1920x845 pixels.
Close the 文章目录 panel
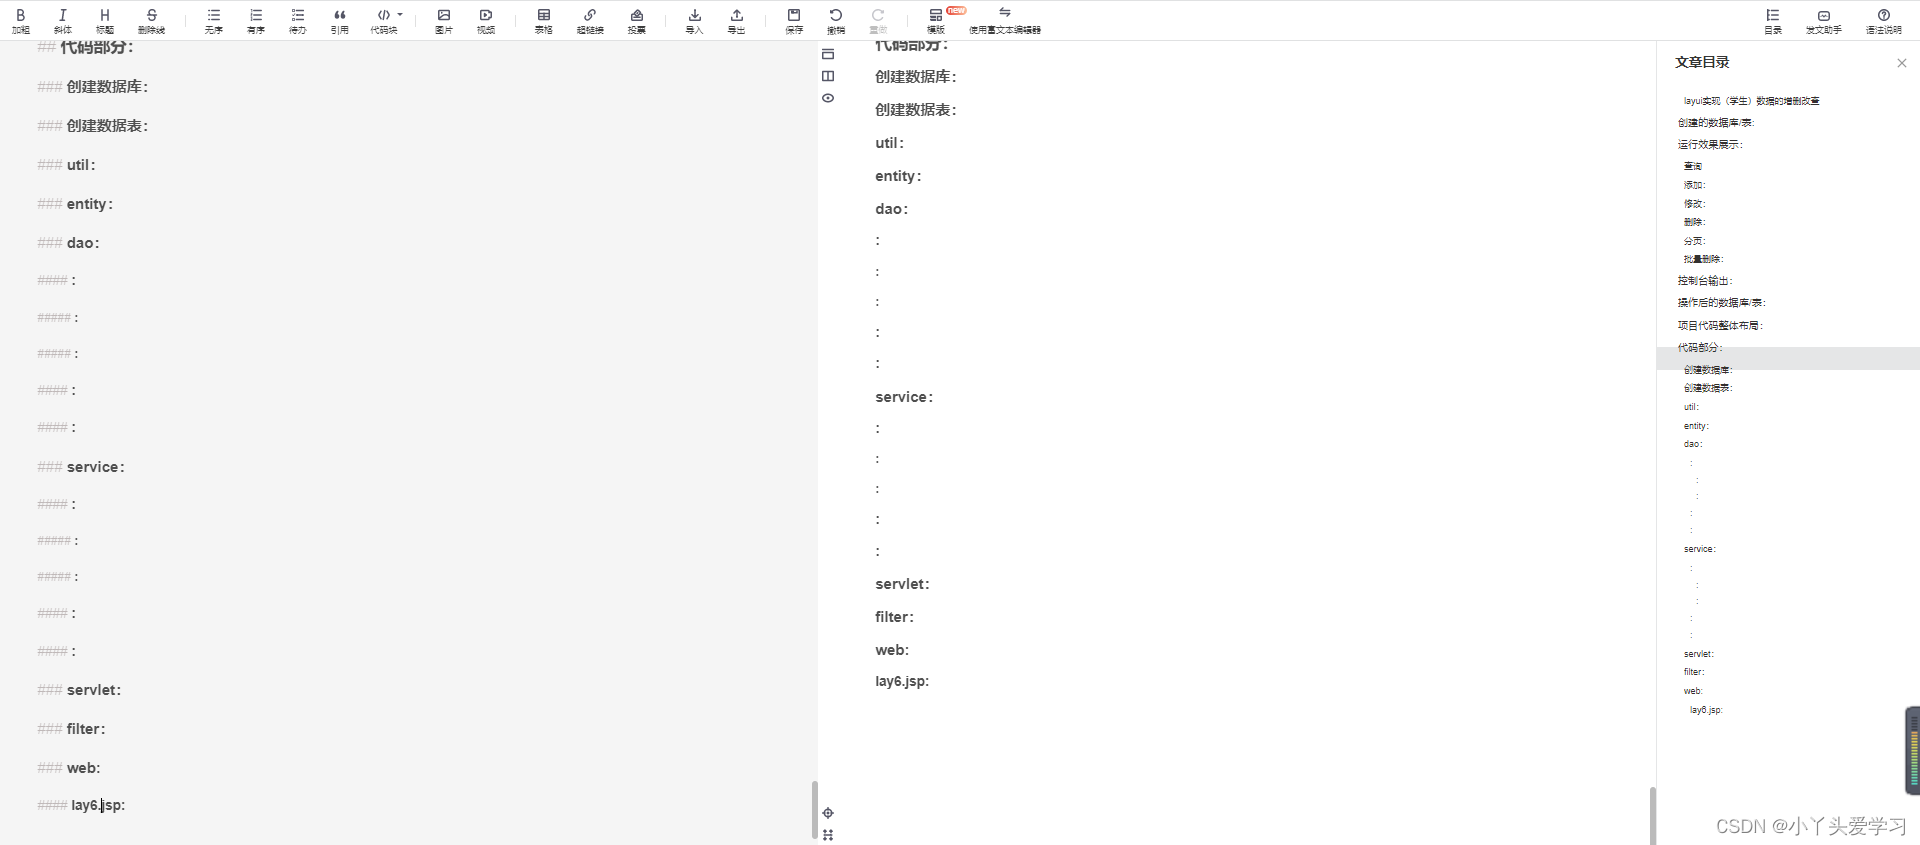click(1902, 63)
